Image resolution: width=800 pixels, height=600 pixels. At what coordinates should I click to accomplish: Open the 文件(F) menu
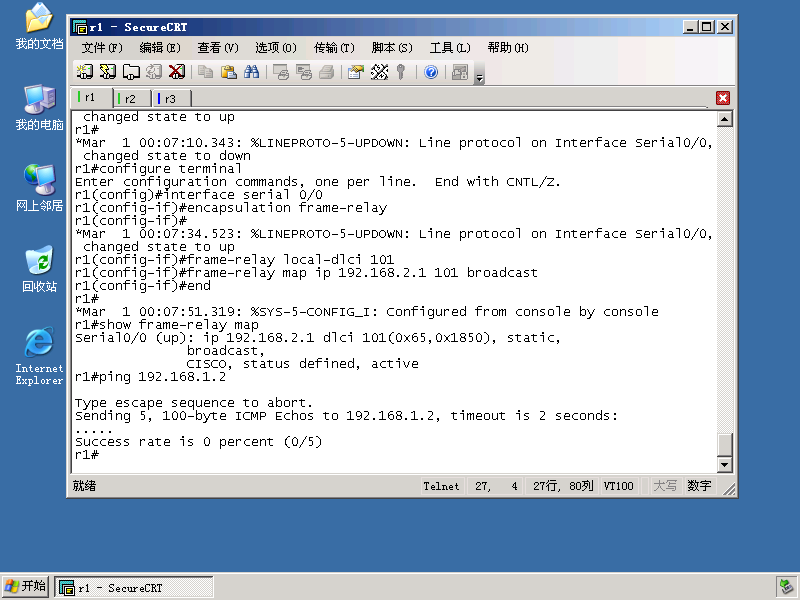tap(102, 48)
